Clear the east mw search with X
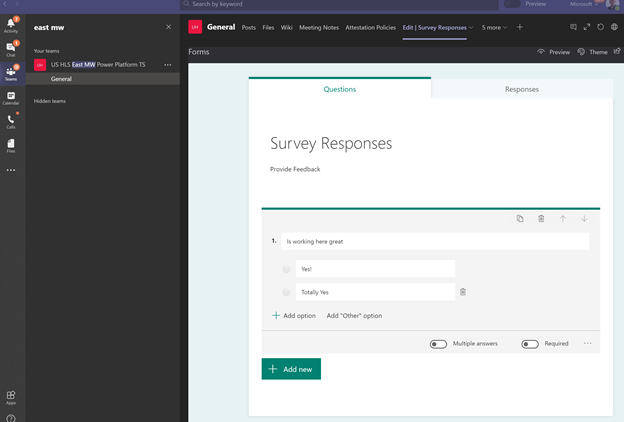Viewport: 624px width, 422px height. (169, 27)
